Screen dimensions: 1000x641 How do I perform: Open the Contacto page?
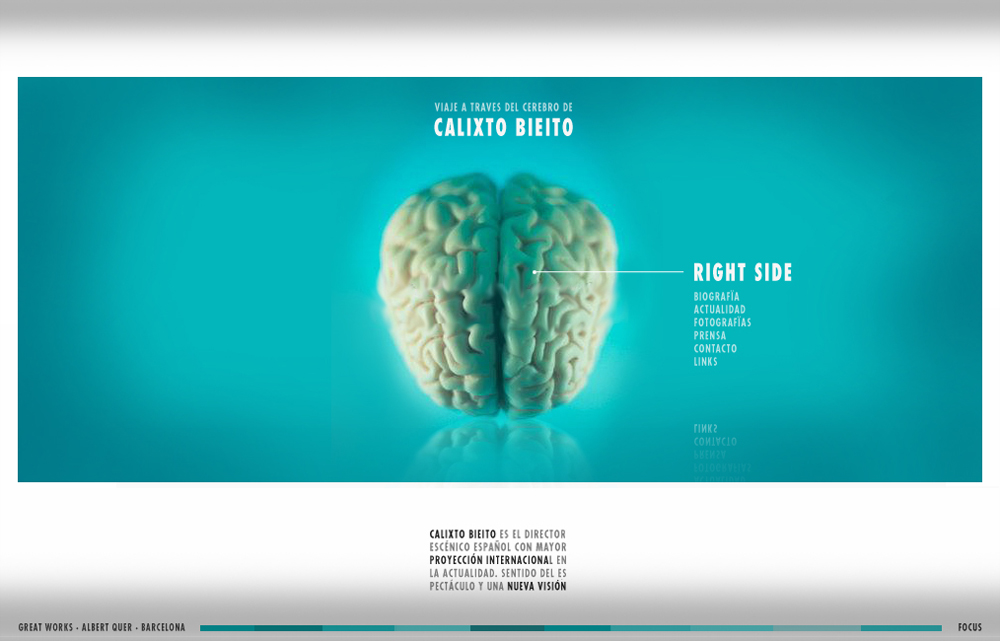pos(715,349)
